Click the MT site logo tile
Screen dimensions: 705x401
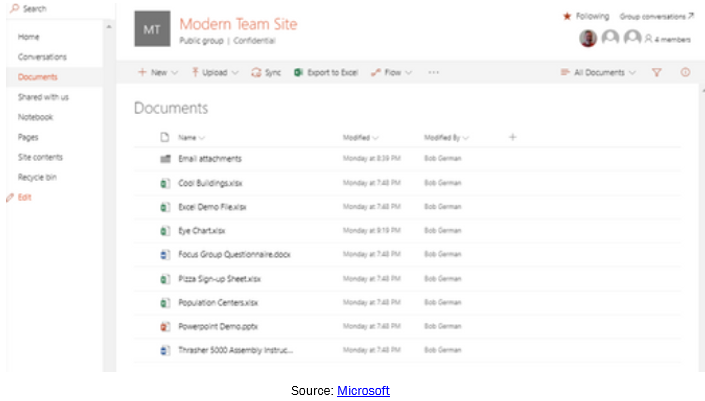pyautogui.click(x=152, y=29)
